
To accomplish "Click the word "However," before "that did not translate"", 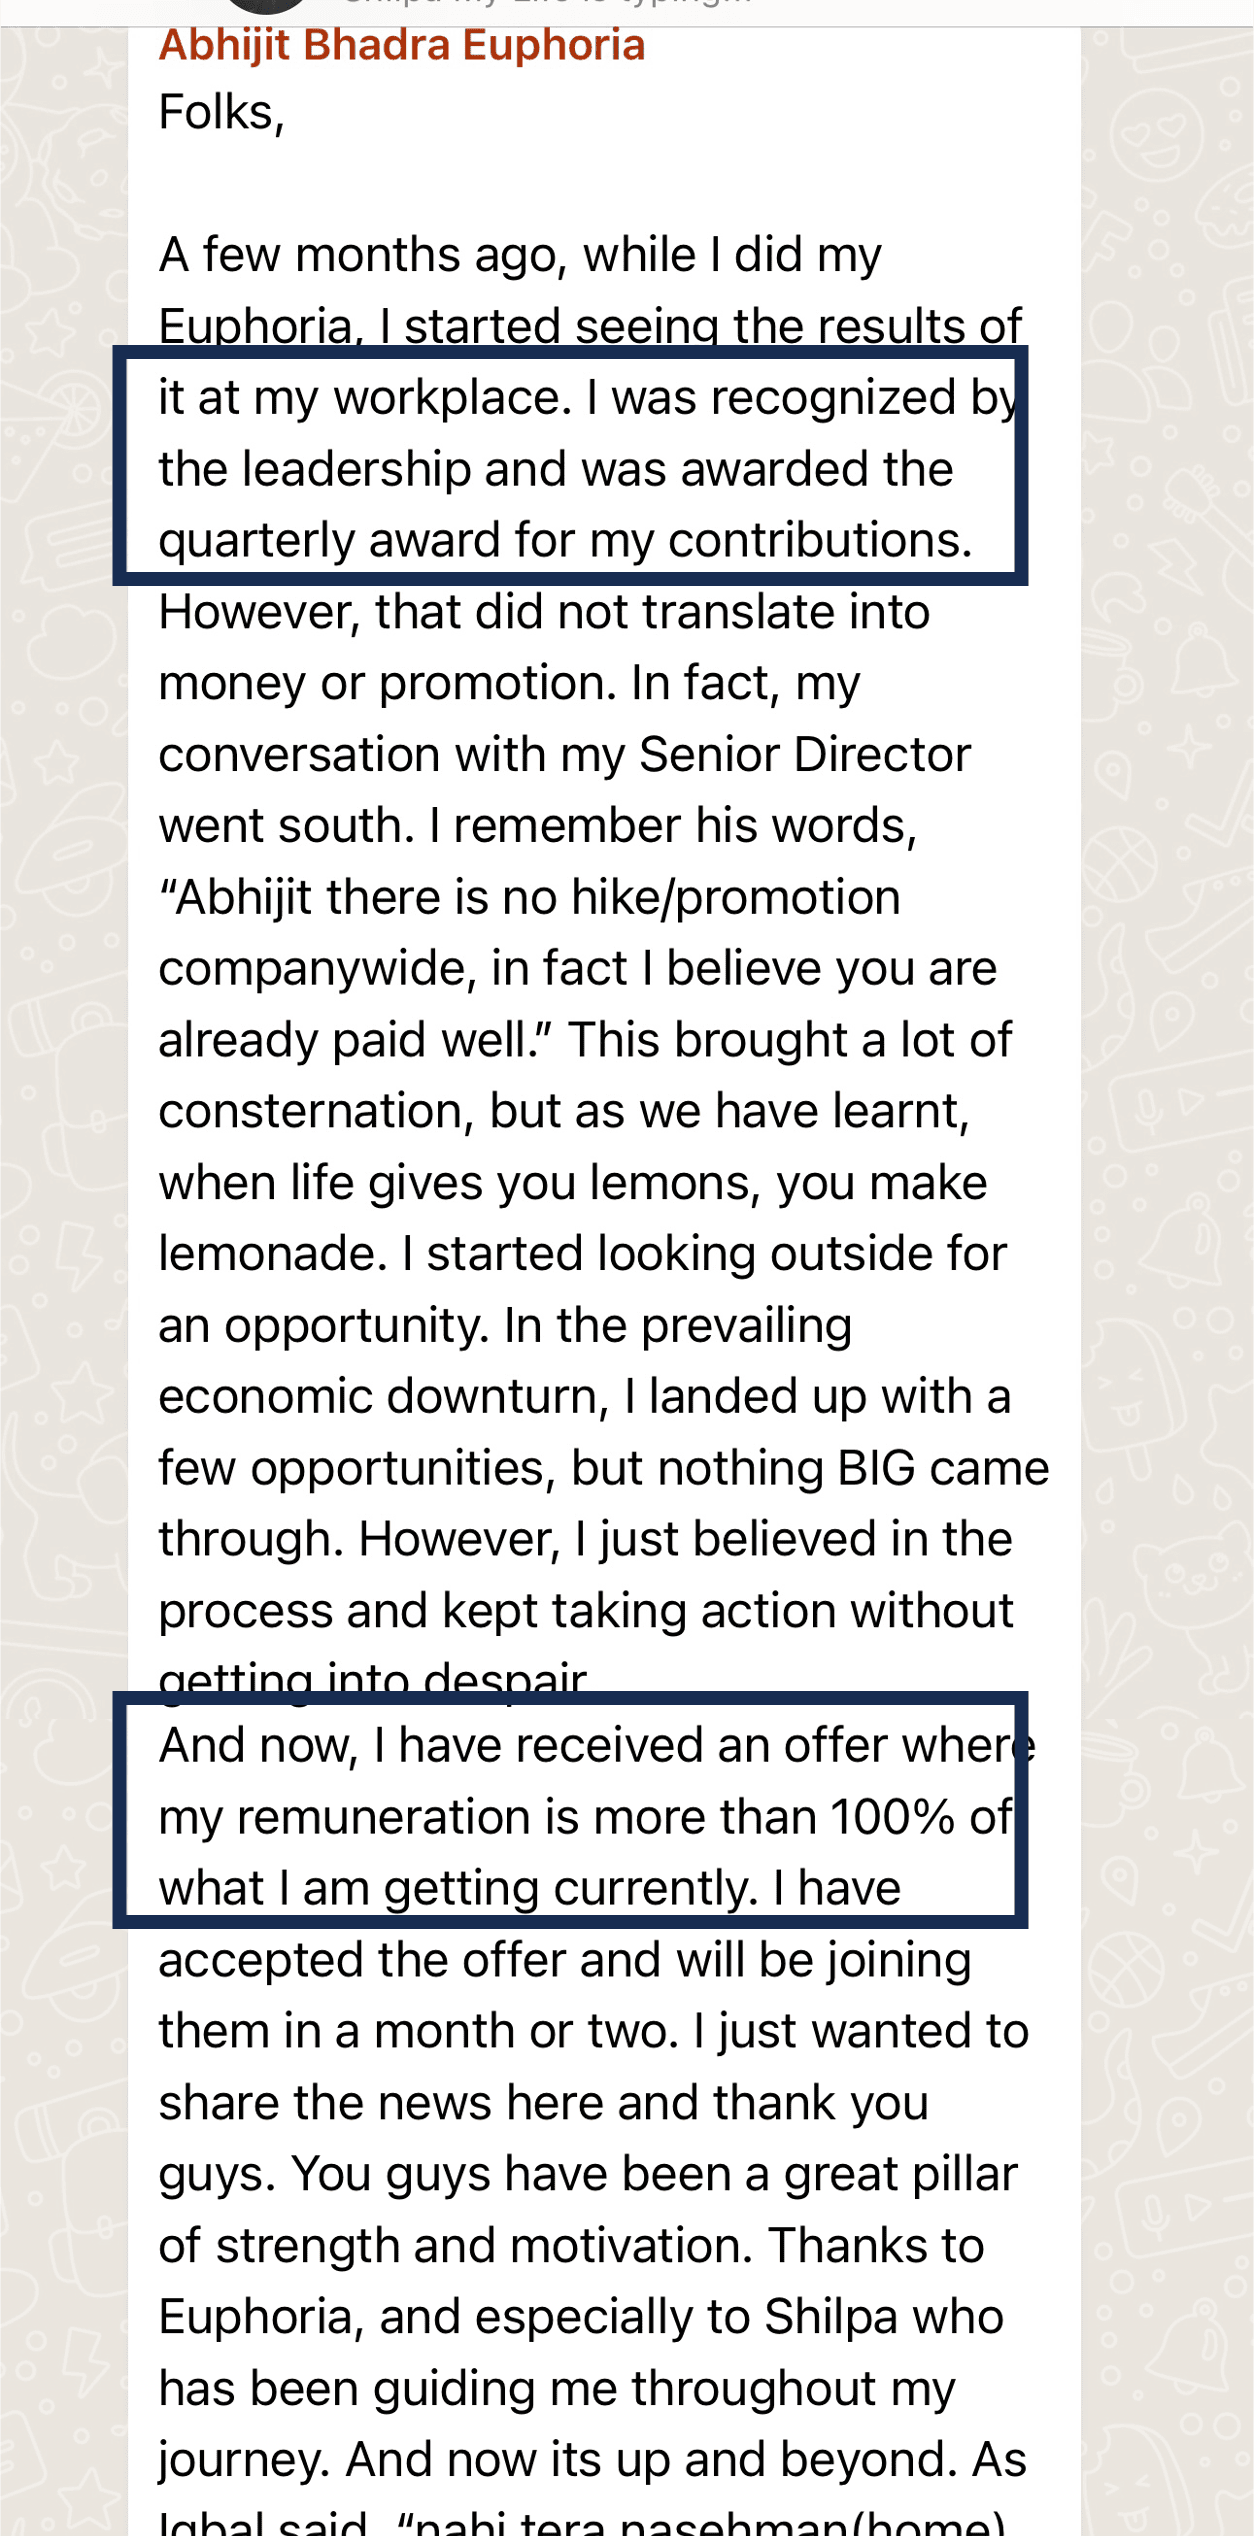I will pos(258,612).
